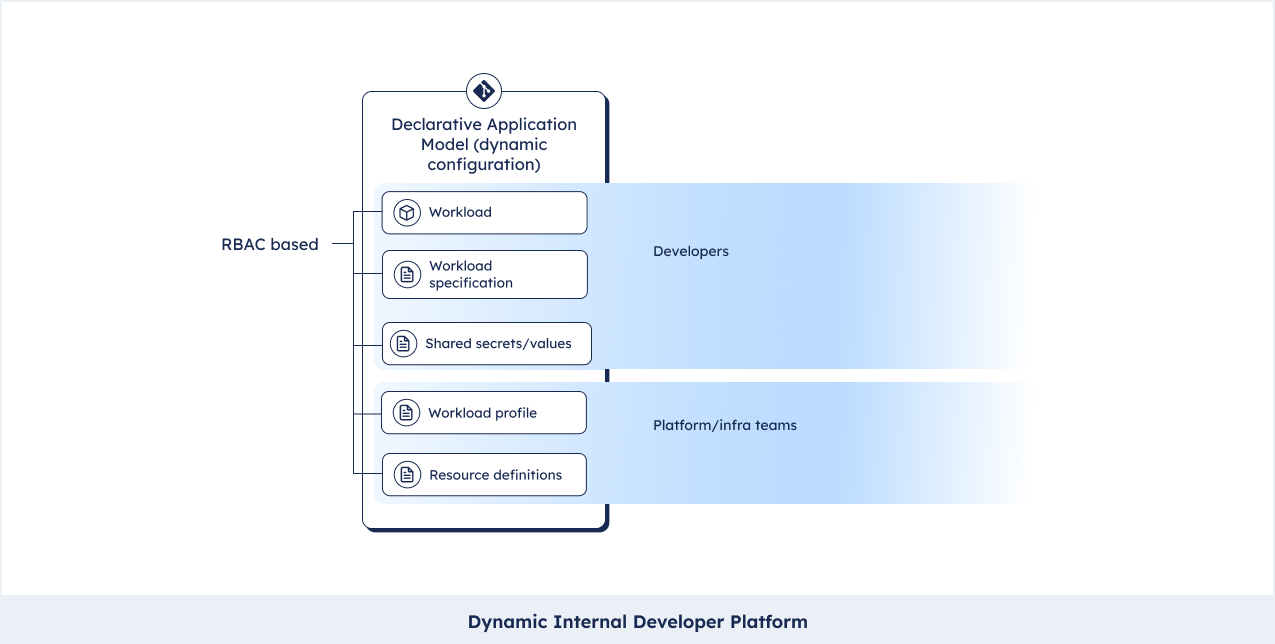Select the Resource definitions label

click(x=495, y=475)
